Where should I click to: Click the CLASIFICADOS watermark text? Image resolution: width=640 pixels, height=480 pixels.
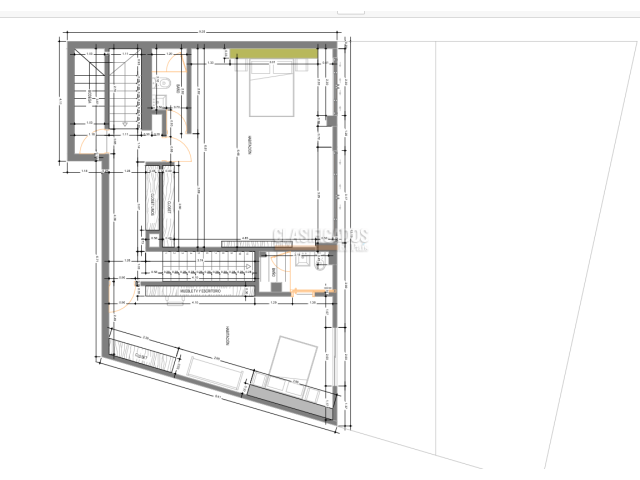pyautogui.click(x=320, y=238)
